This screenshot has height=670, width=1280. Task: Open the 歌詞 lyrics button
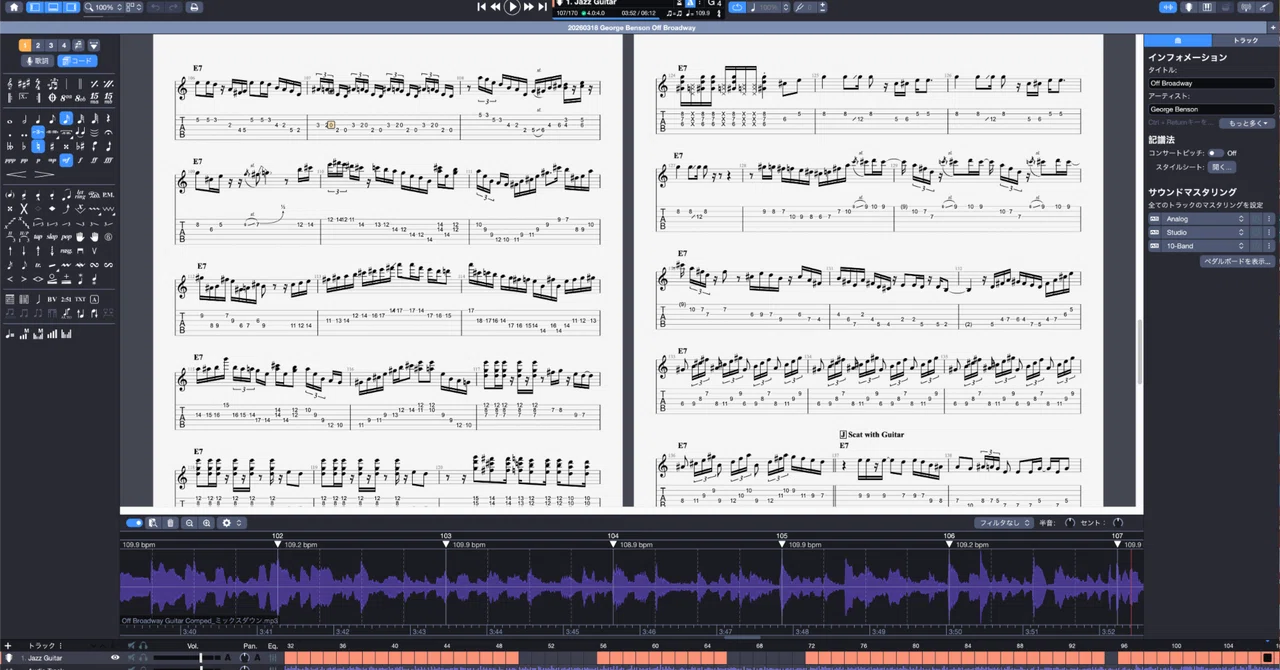pos(38,61)
